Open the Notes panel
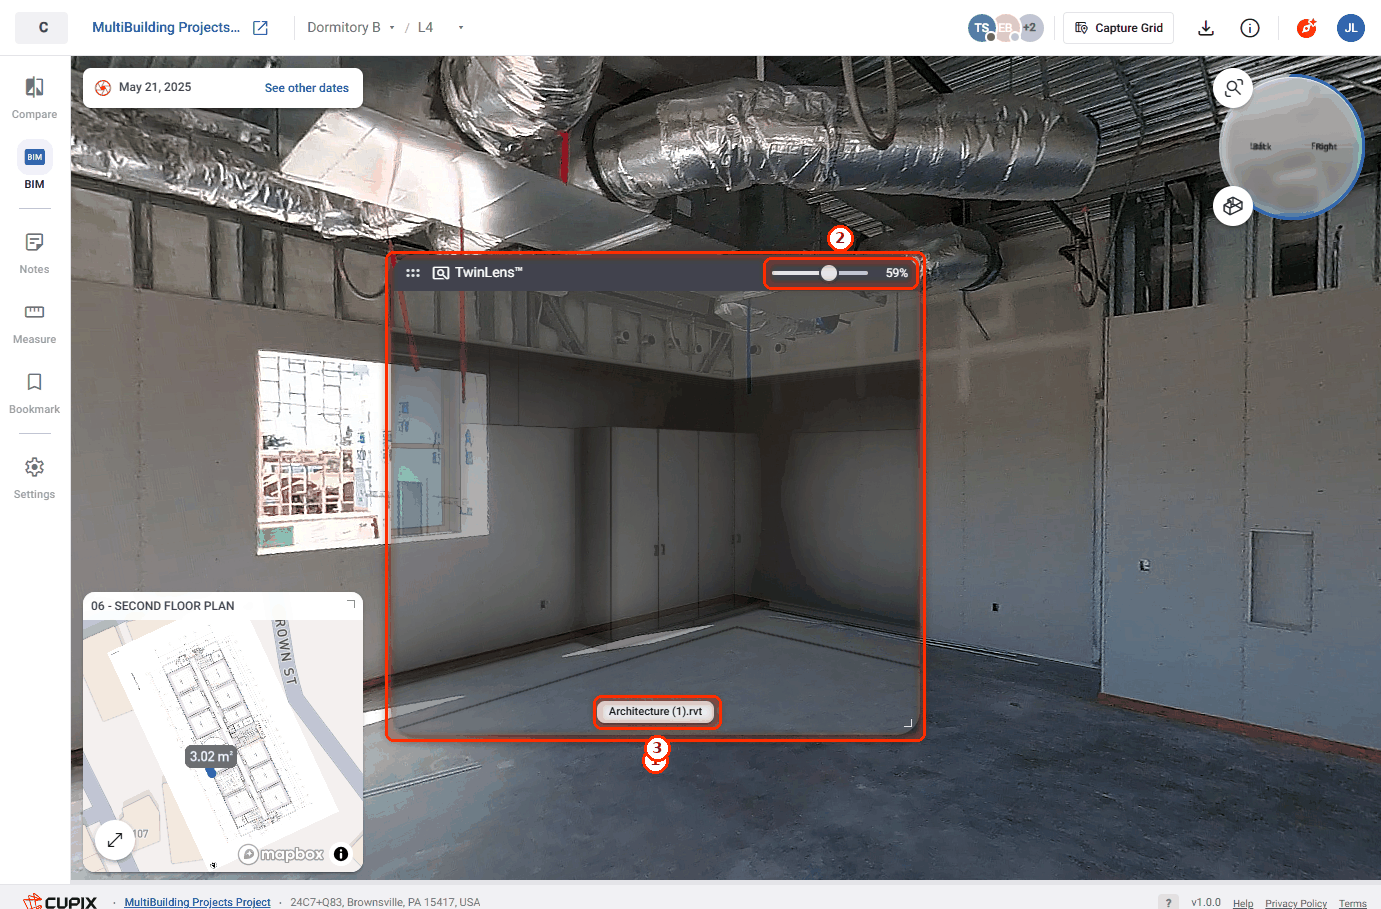 coord(34,253)
